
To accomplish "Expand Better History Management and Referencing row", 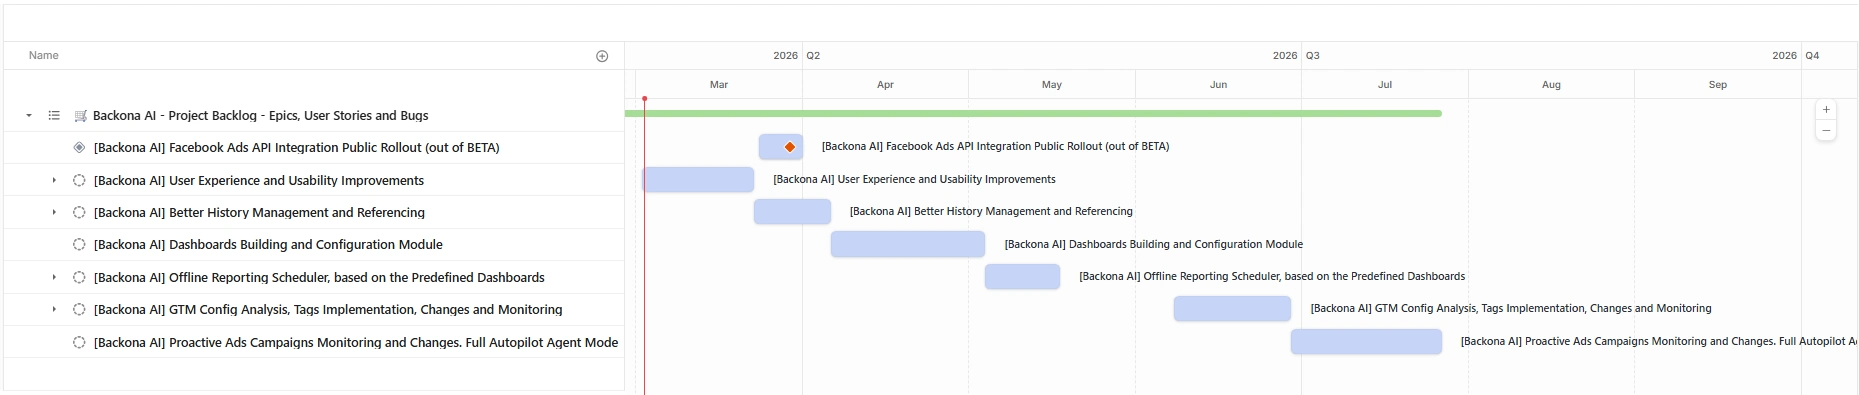I will pos(54,212).
